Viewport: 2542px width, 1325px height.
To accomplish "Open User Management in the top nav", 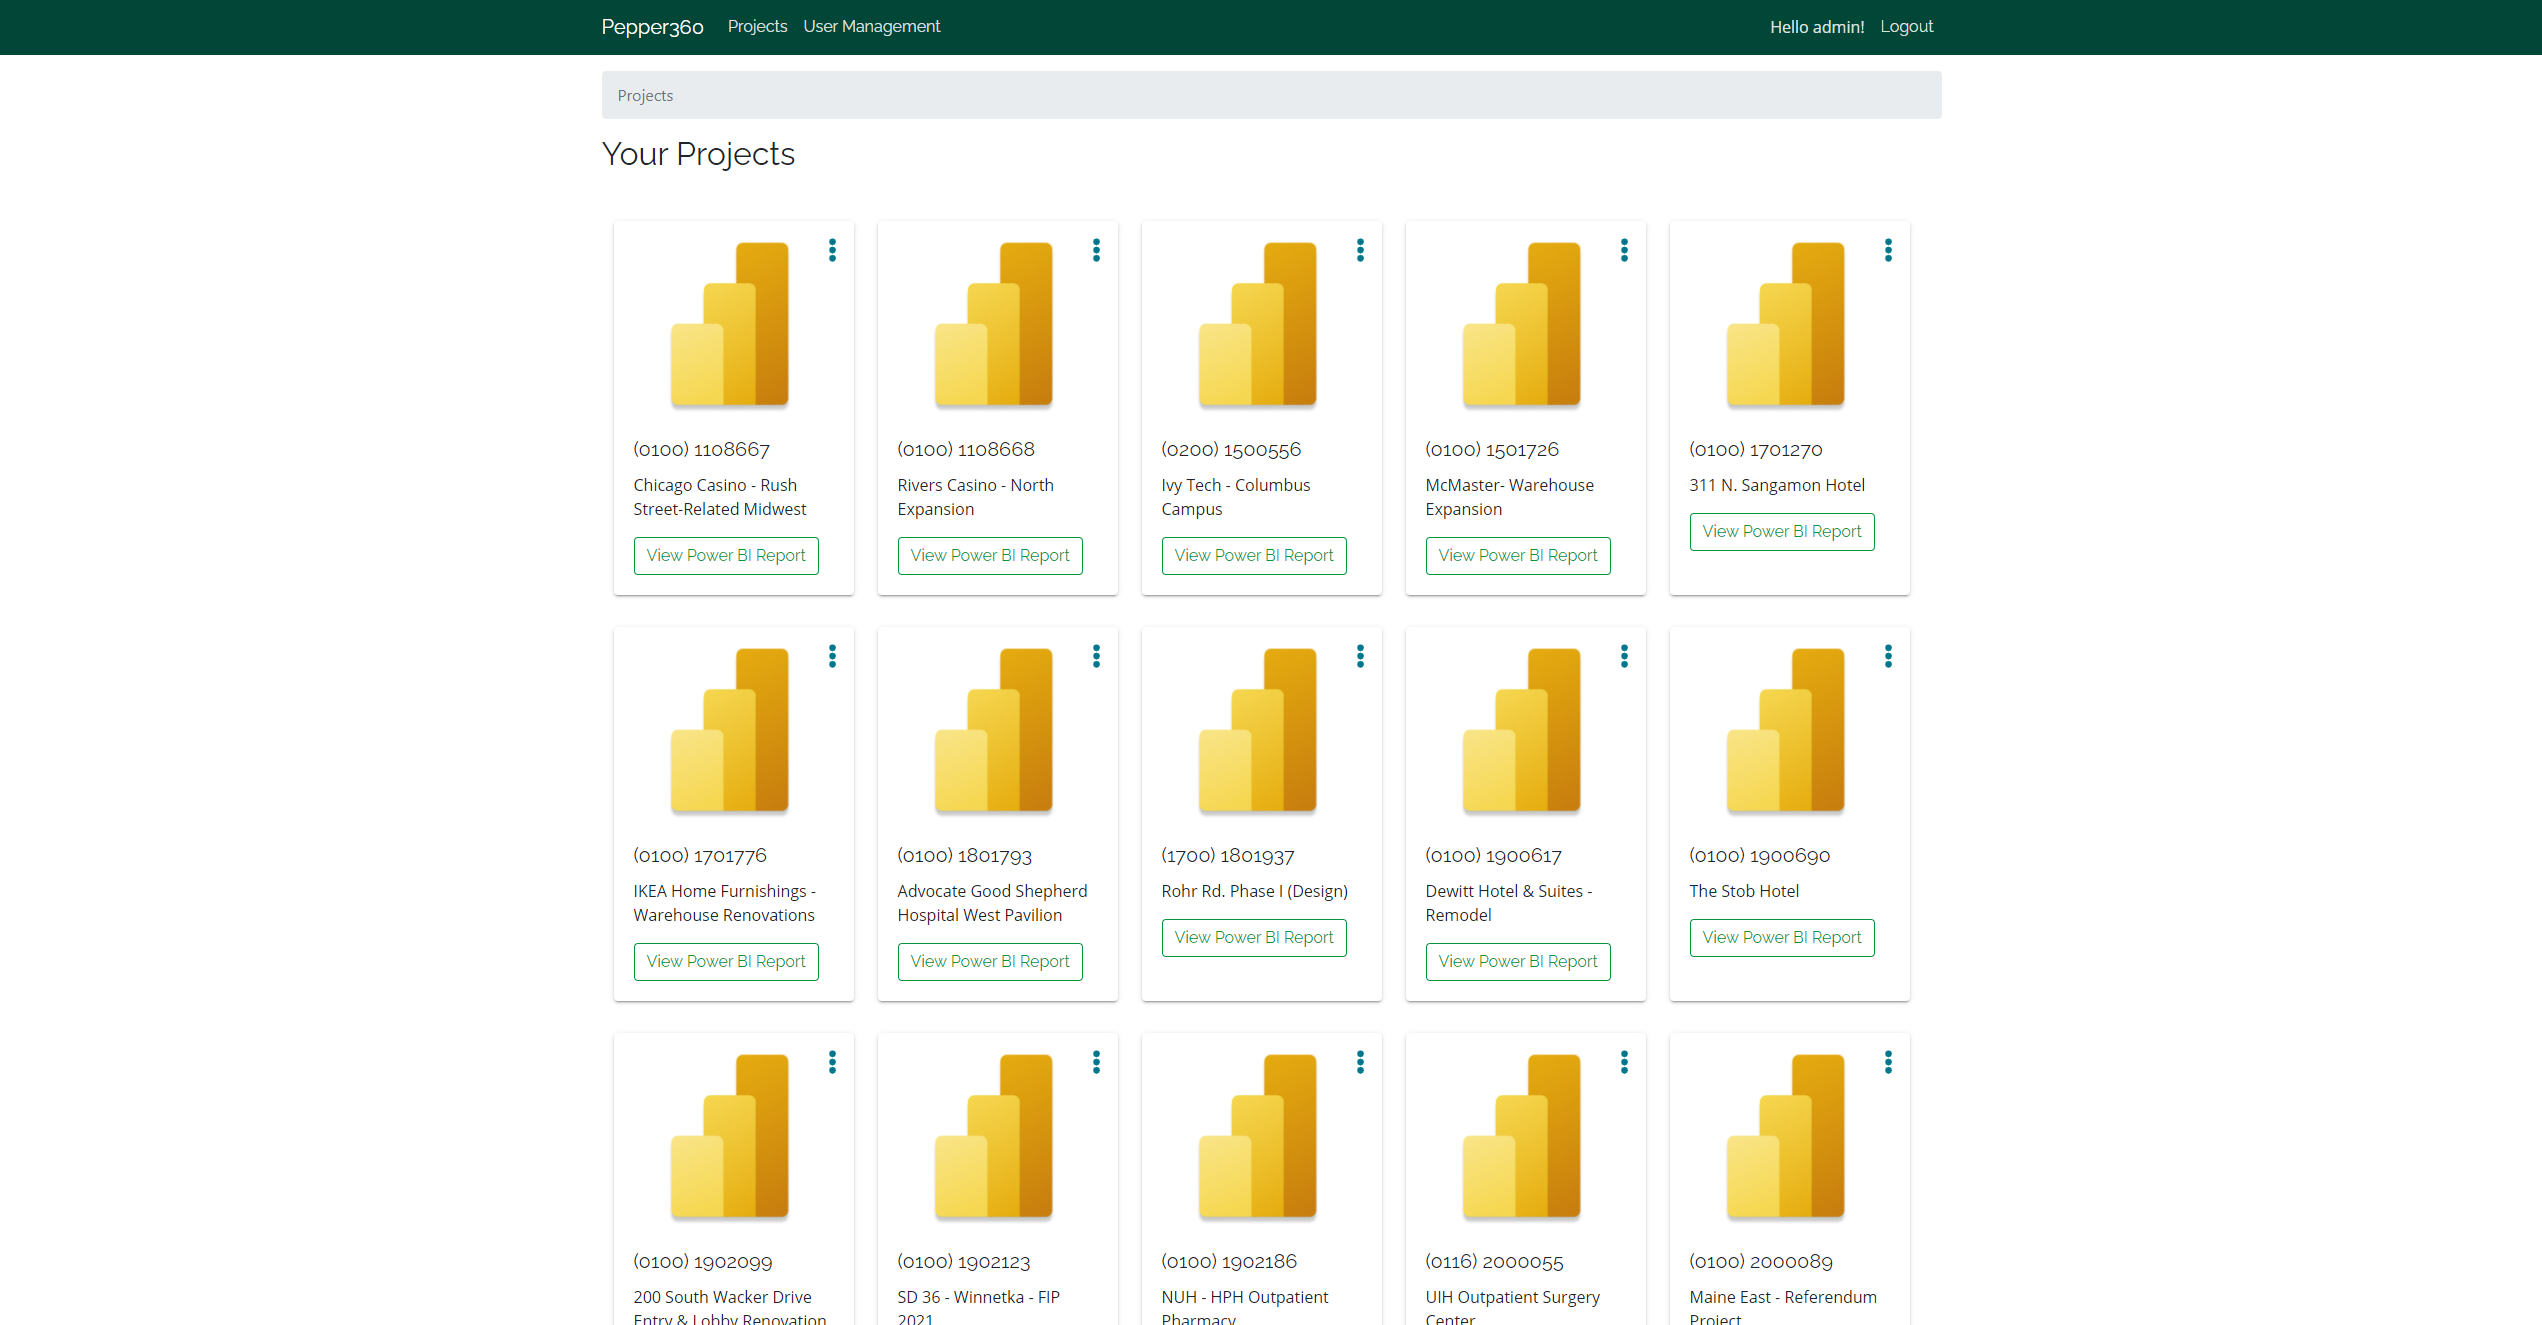I will point(872,27).
